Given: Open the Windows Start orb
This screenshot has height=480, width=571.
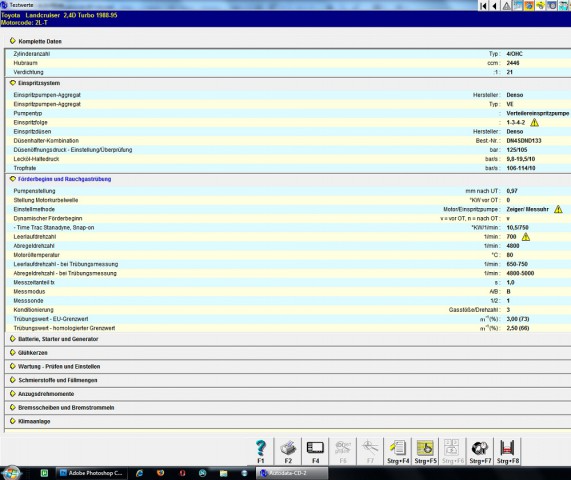Looking at the screenshot, I should point(11,473).
